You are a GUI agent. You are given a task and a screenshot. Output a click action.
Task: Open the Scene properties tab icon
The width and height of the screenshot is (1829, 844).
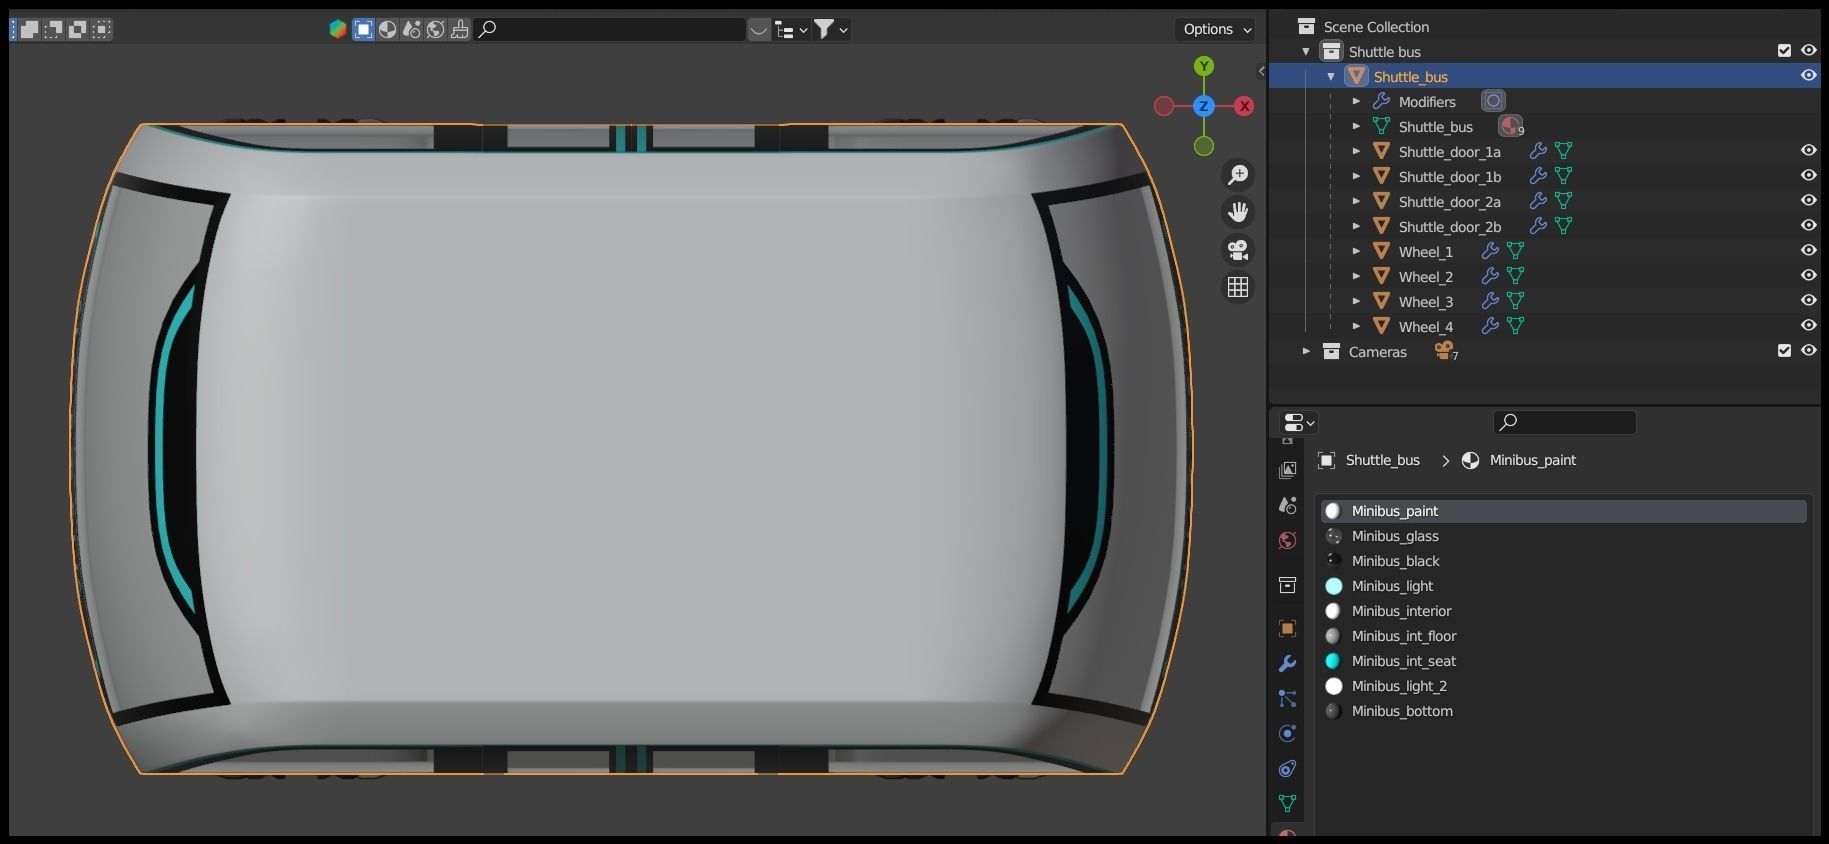click(1287, 505)
